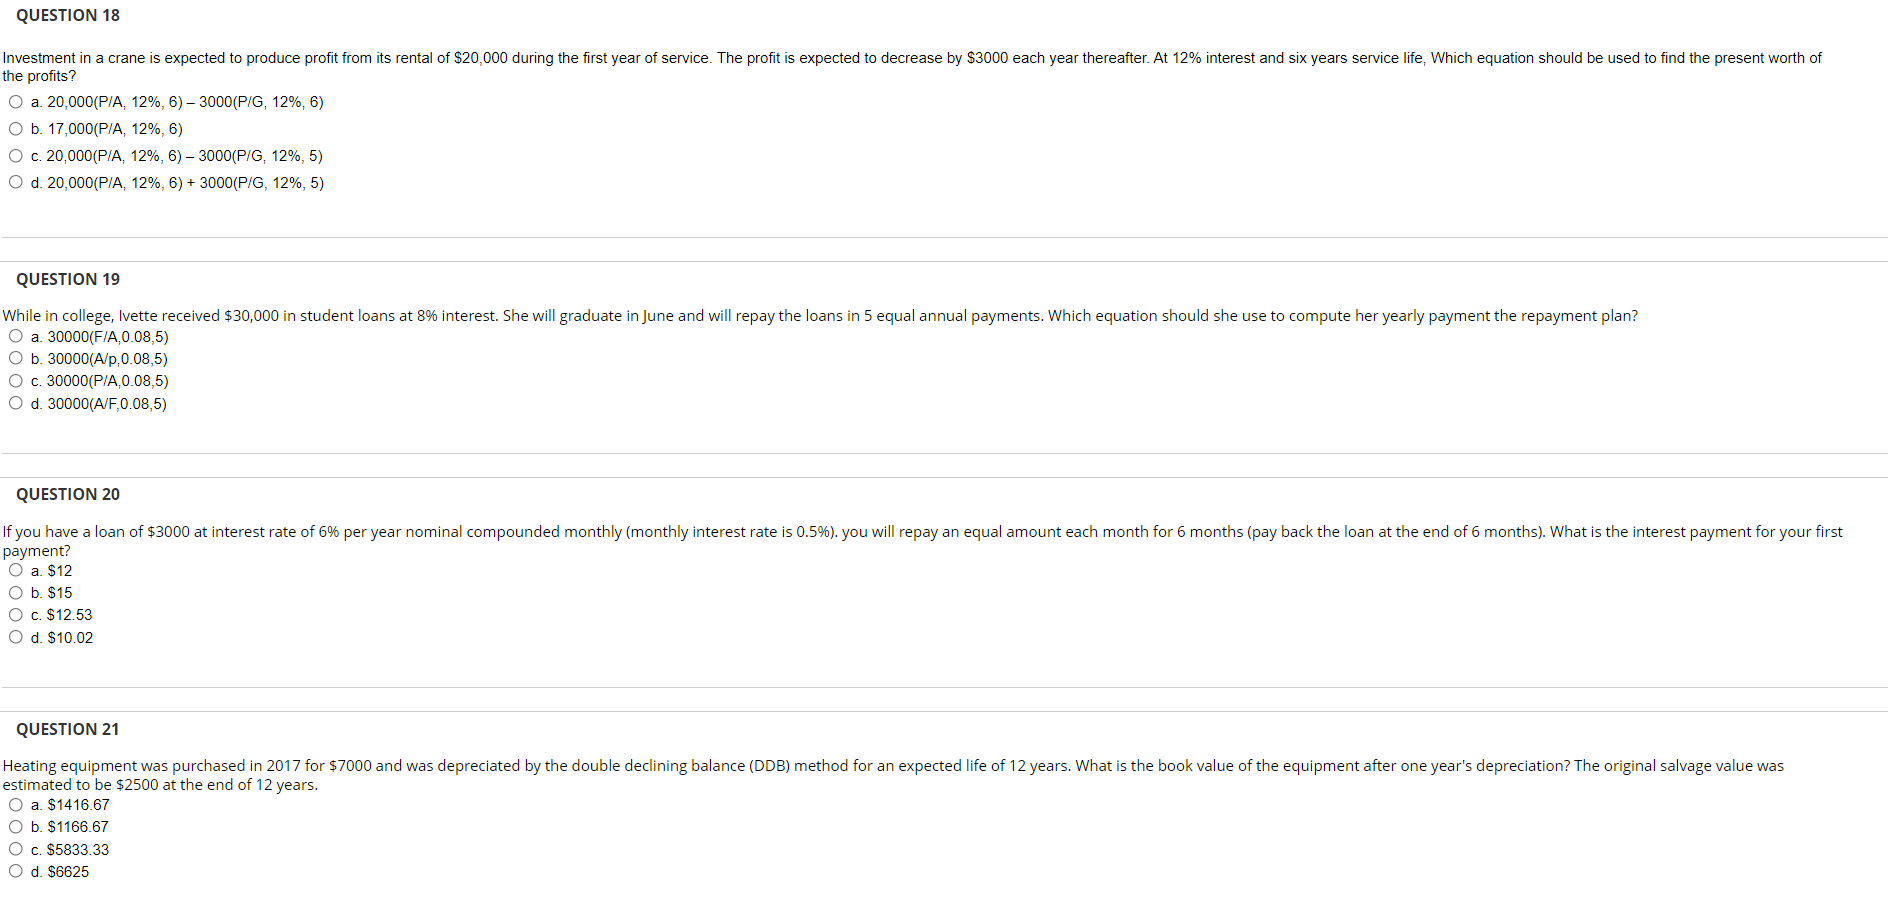Select answer c. $12.53
This screenshot has height=917, width=1888.
(15, 613)
